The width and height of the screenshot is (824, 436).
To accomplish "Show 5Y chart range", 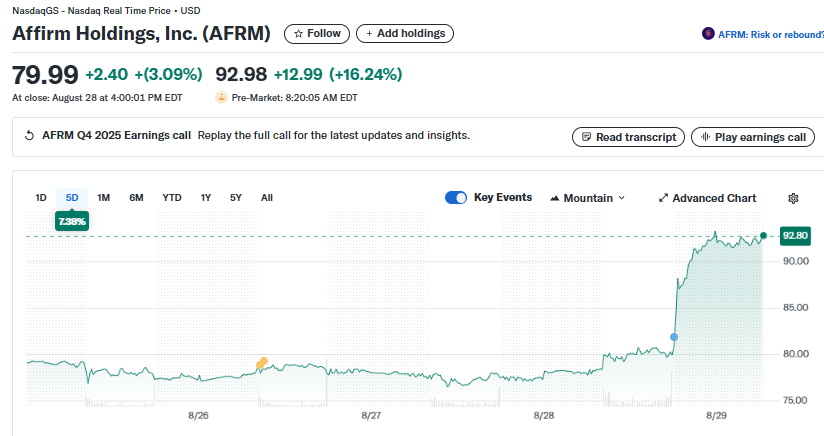I will (235, 198).
